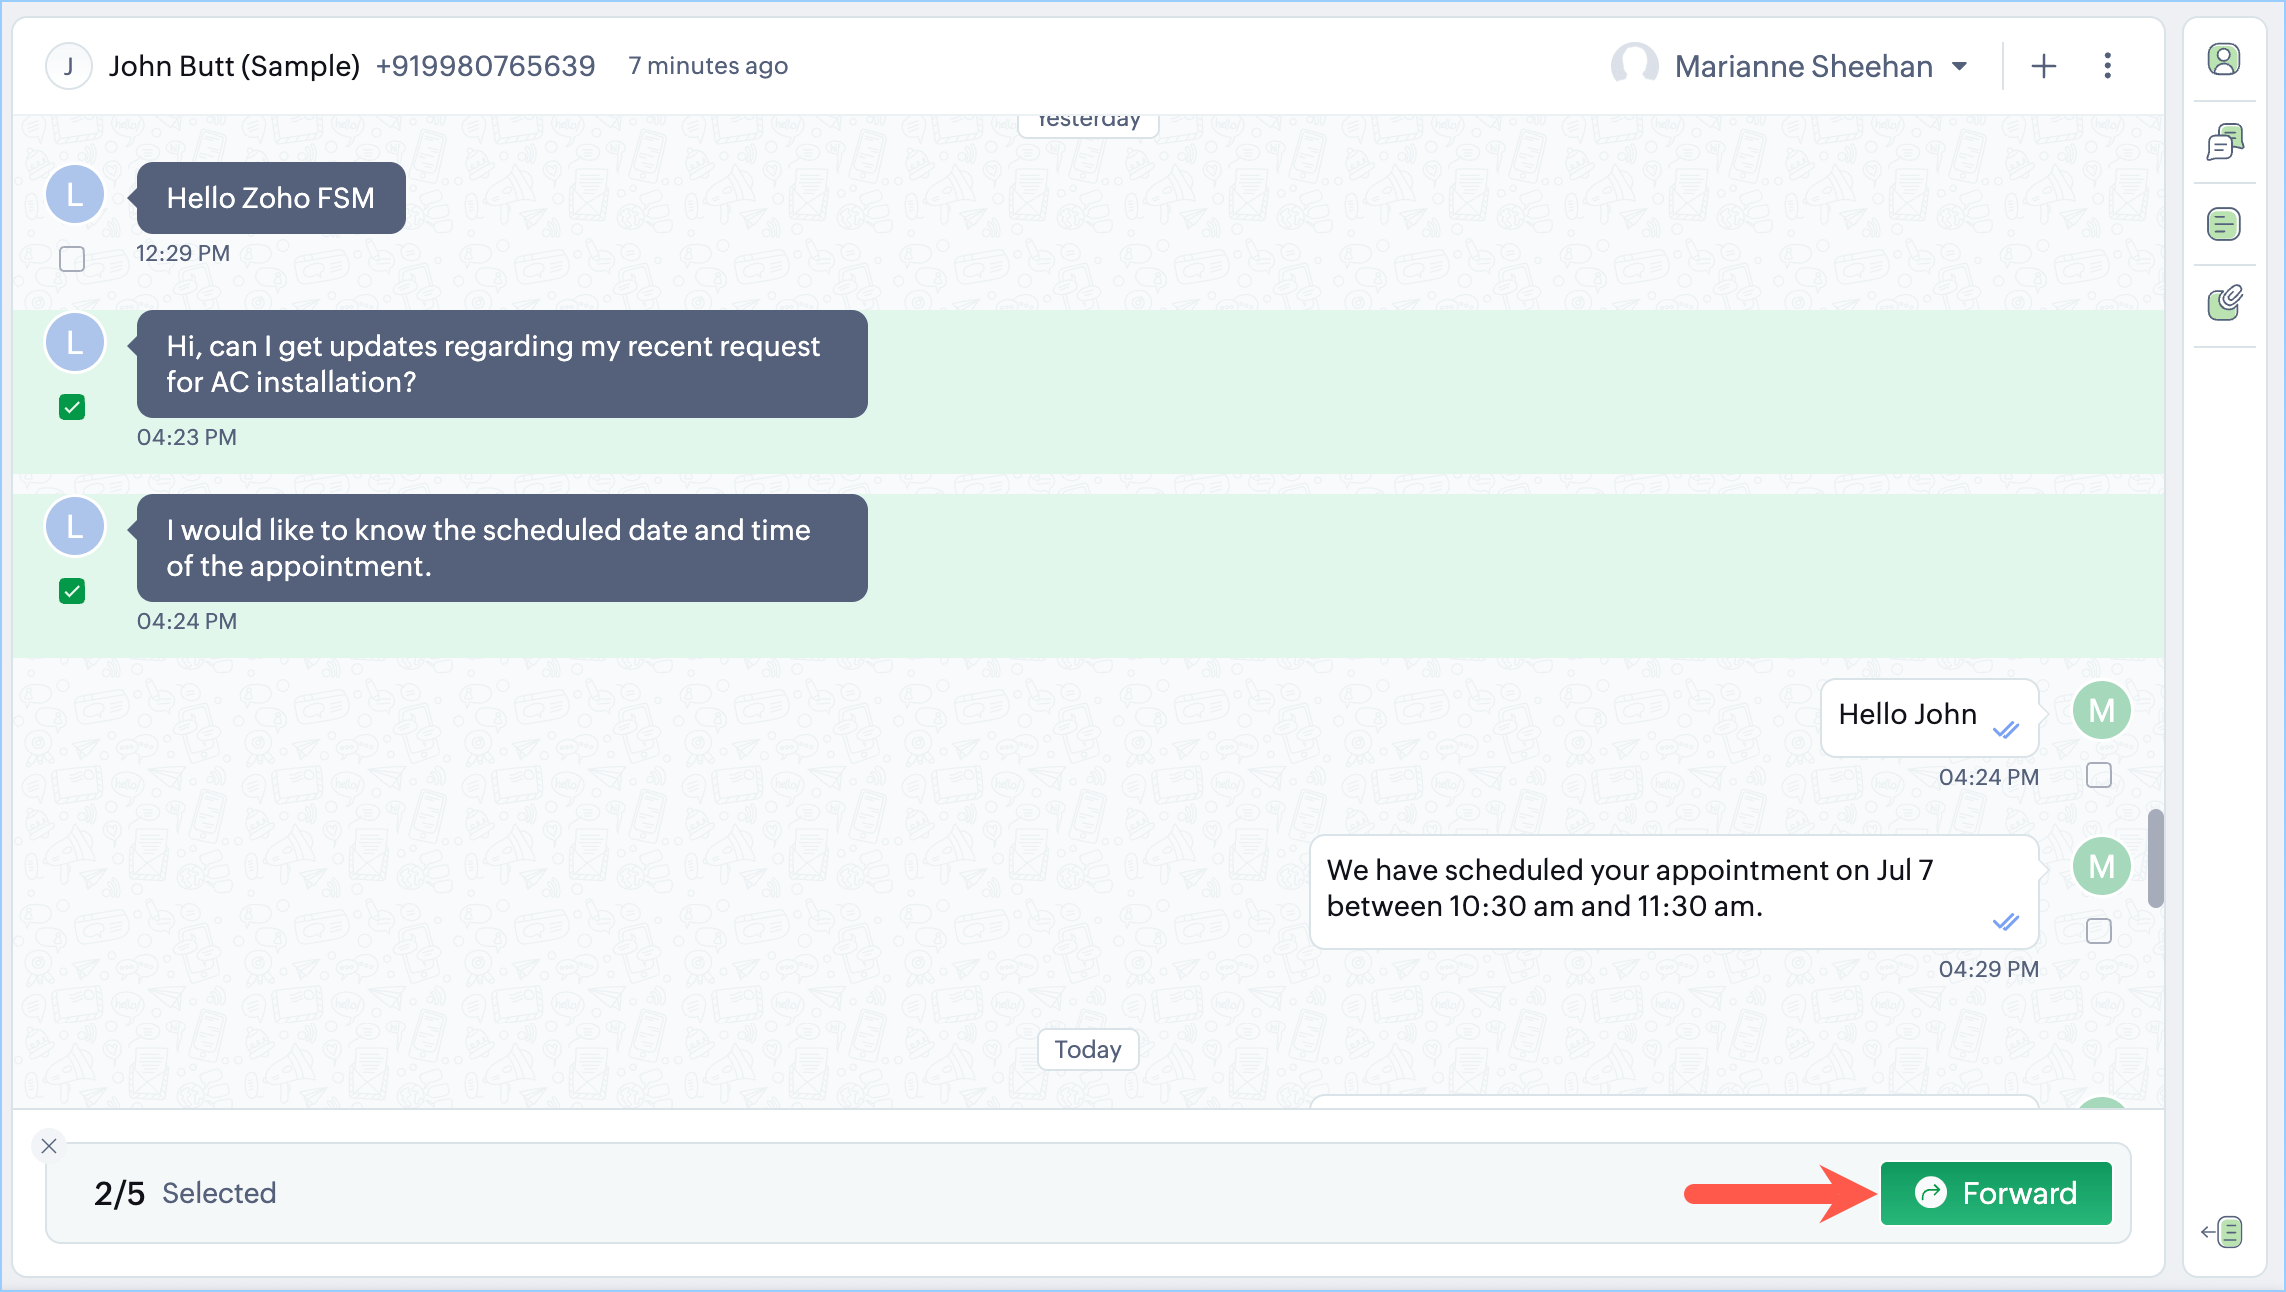Click the phone number +919980765639
The width and height of the screenshot is (2286, 1292).
pyautogui.click(x=485, y=66)
